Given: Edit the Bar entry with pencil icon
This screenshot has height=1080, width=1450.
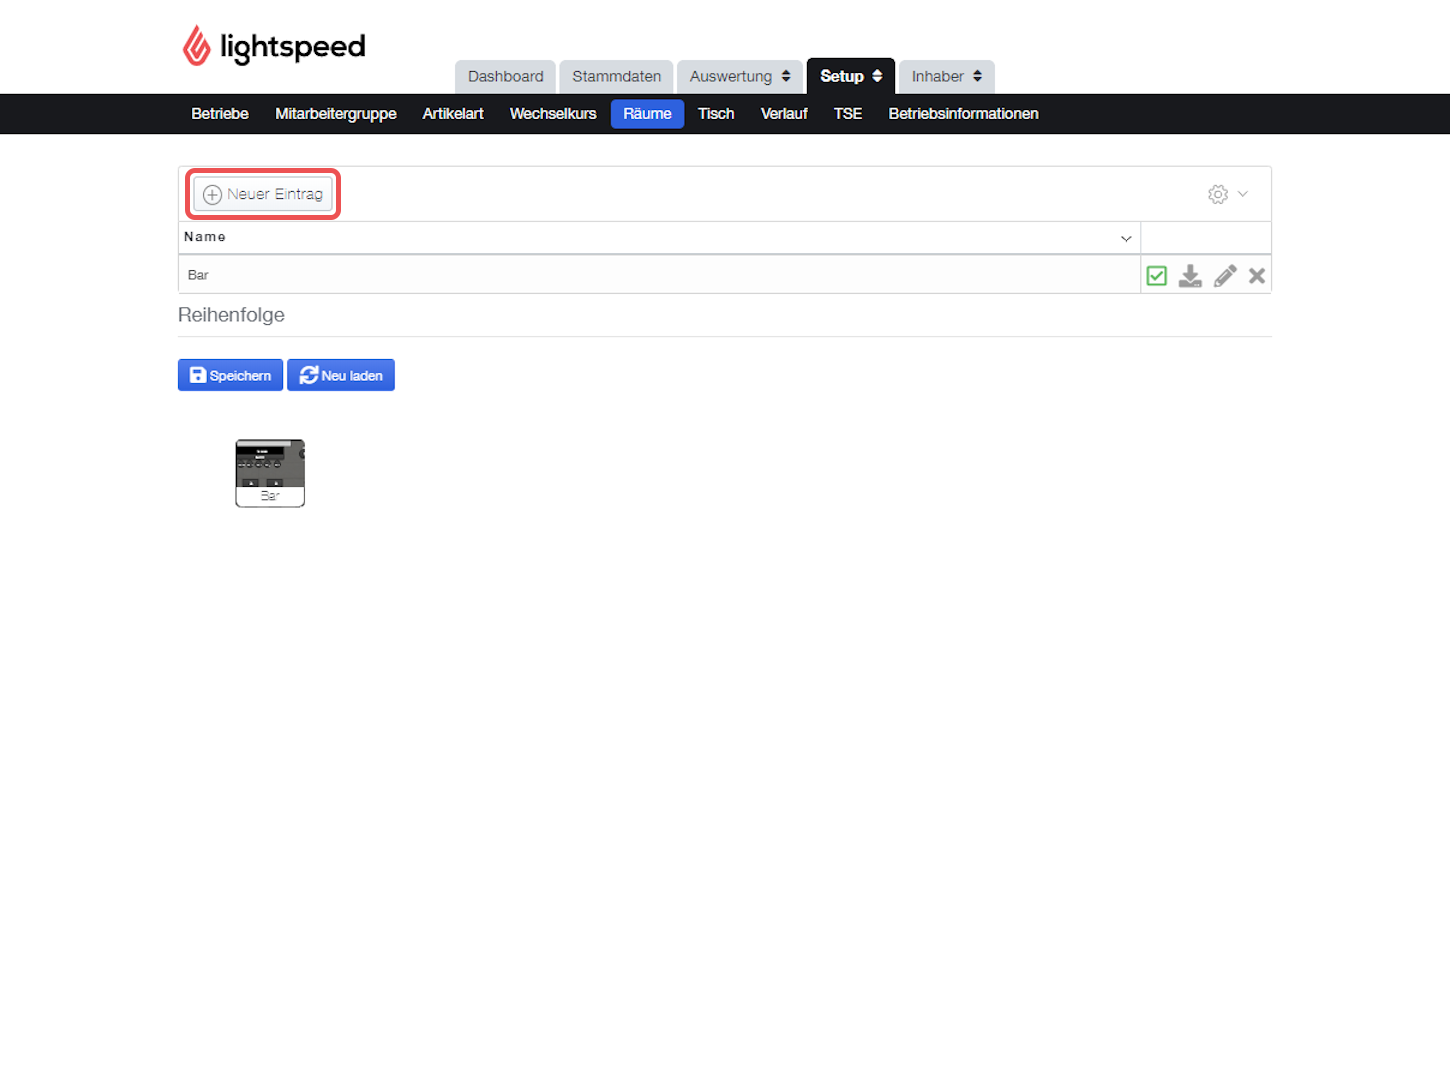Looking at the screenshot, I should pos(1225,276).
